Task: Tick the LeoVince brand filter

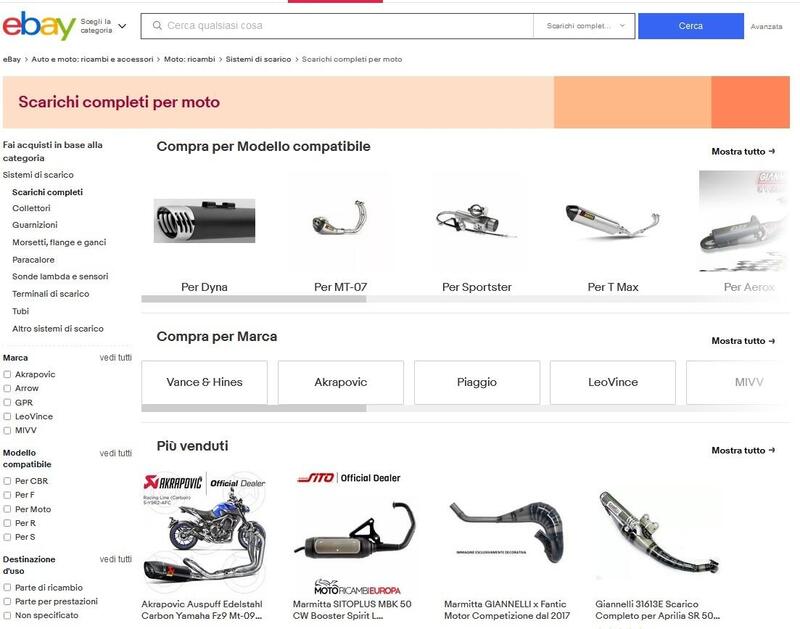Action: [x=7, y=416]
